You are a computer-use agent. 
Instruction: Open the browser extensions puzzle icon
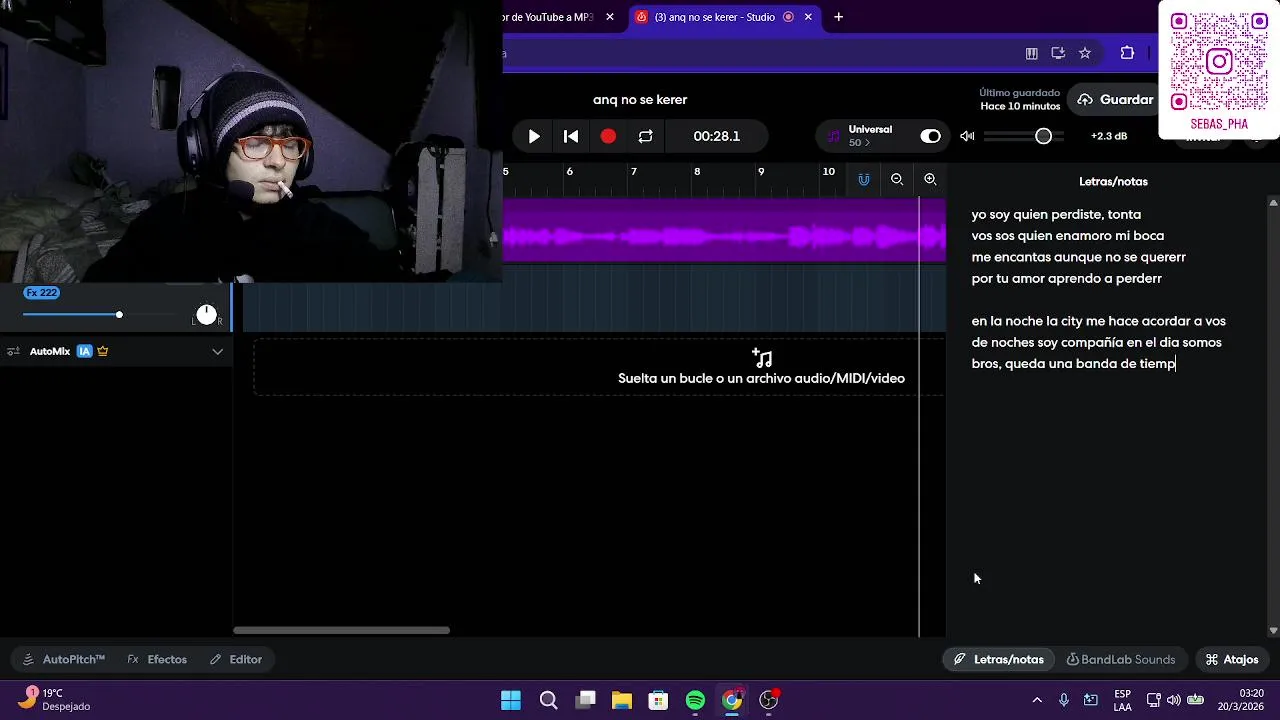click(x=1127, y=53)
